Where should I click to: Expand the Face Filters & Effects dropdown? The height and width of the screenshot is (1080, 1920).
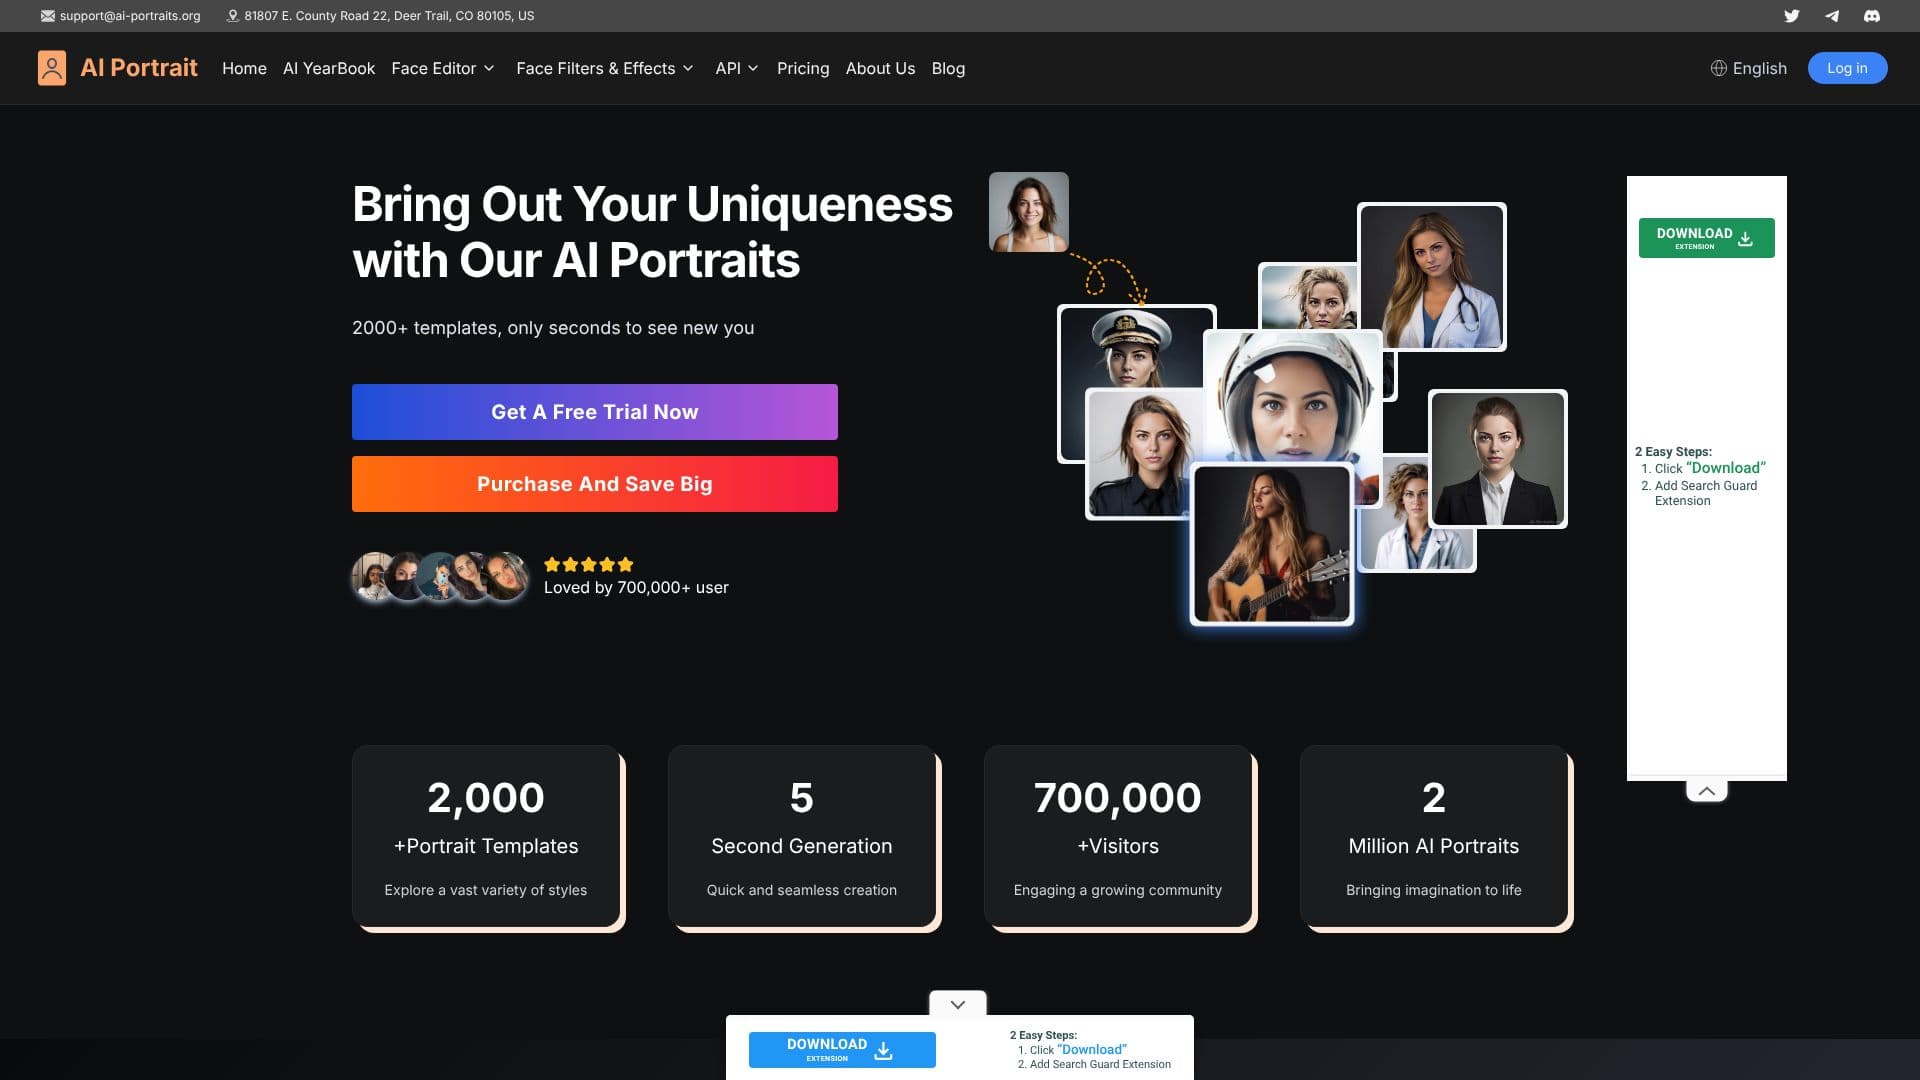605,68
